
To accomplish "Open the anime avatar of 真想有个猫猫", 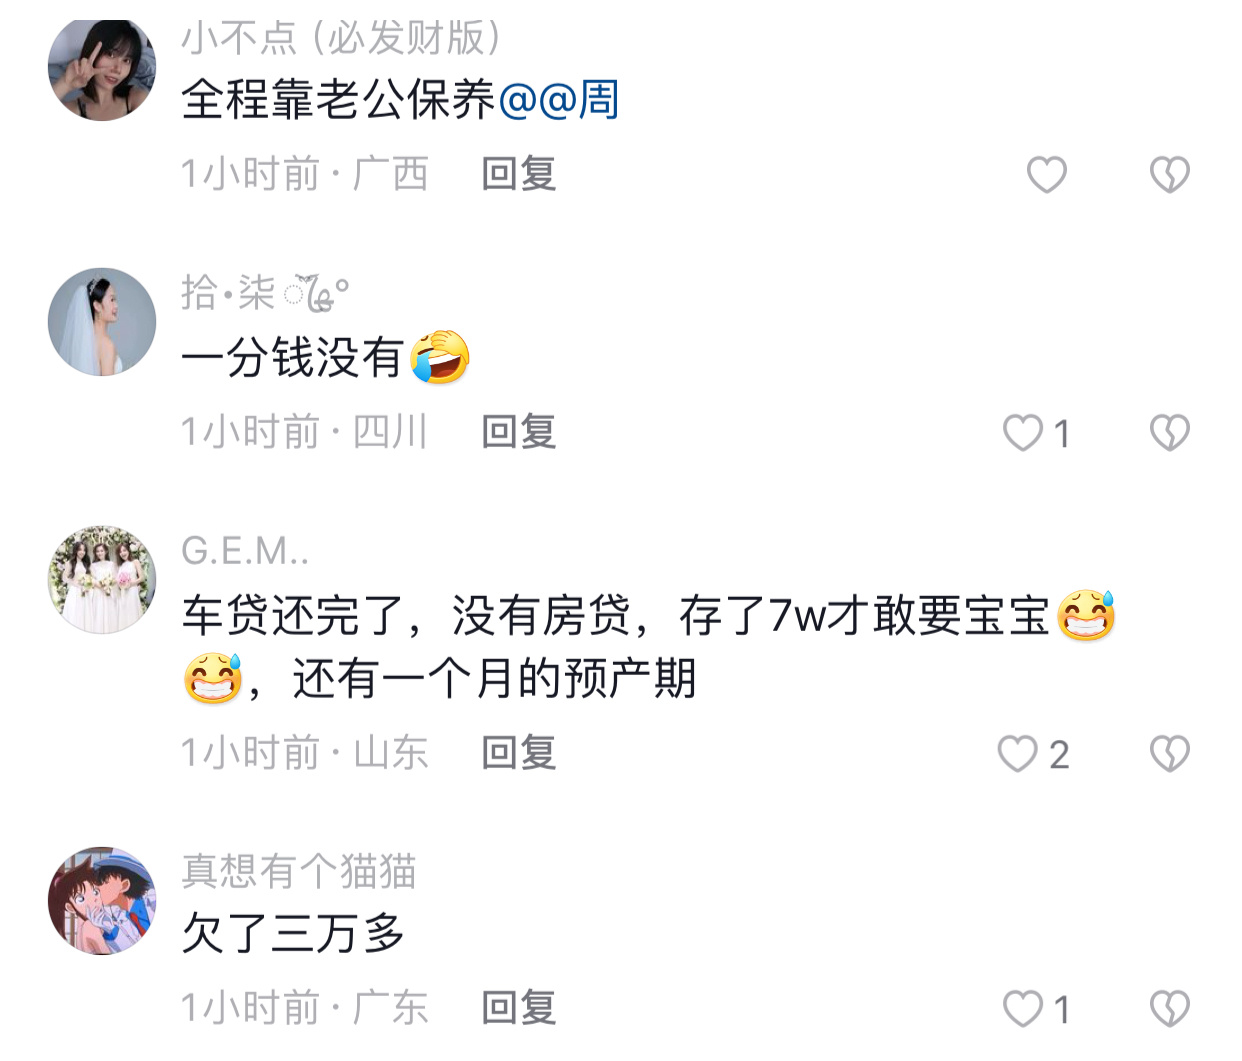I will [x=102, y=901].
